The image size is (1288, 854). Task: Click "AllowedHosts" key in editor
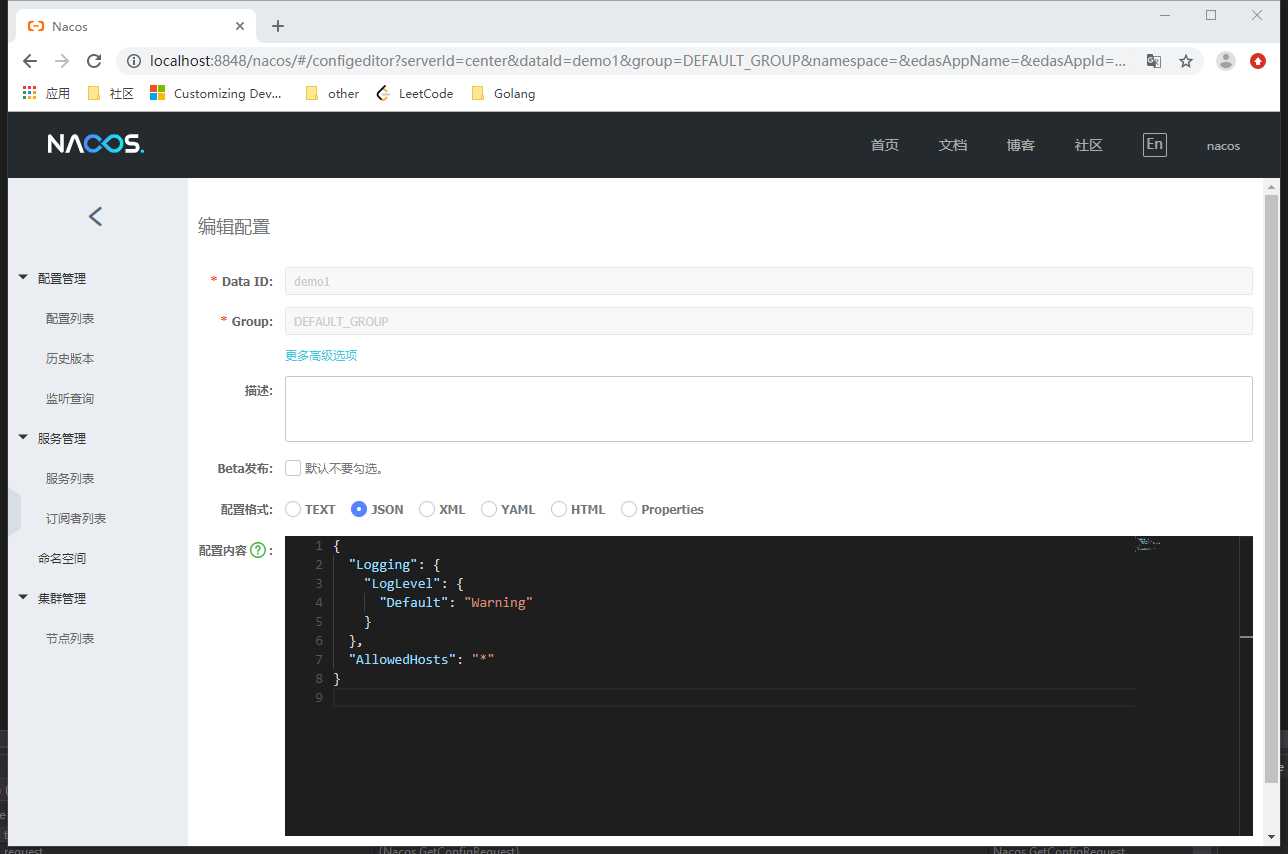click(402, 659)
